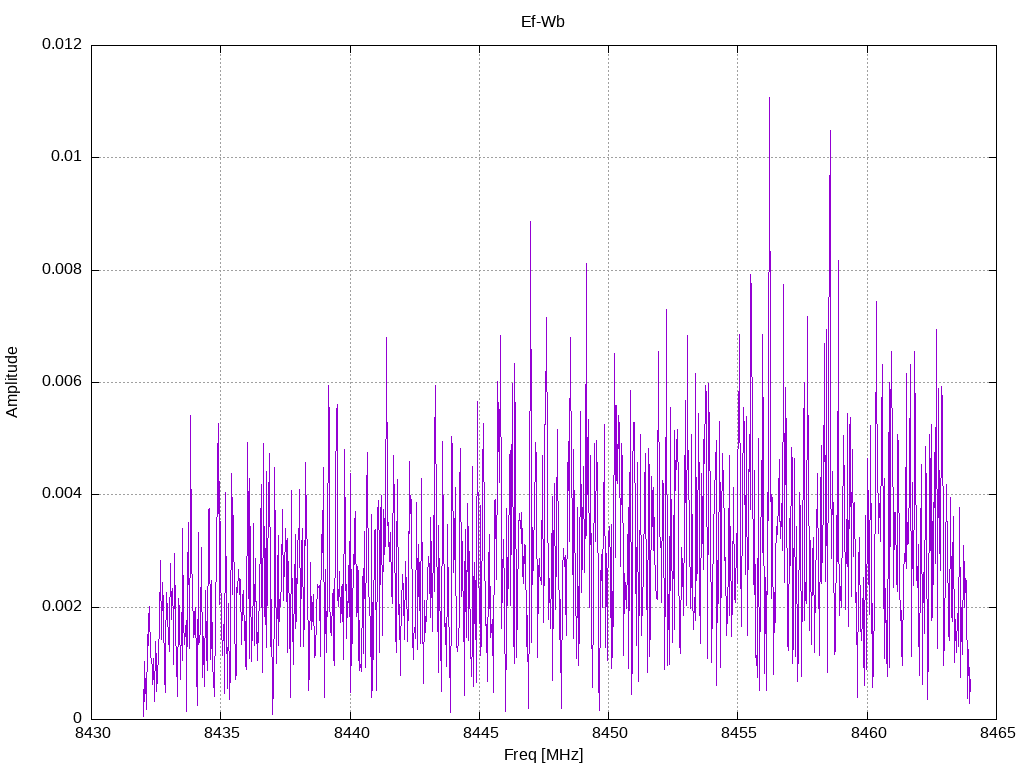The image size is (1024, 768).
Task: Click the 8430 x-axis tick label
Action: [92, 733]
